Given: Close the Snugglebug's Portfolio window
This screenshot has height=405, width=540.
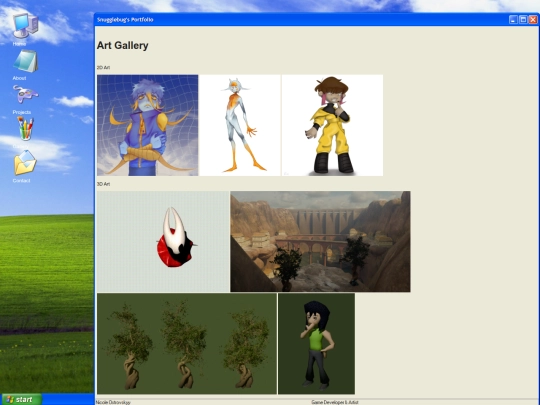Looking at the screenshot, I should point(533,20).
